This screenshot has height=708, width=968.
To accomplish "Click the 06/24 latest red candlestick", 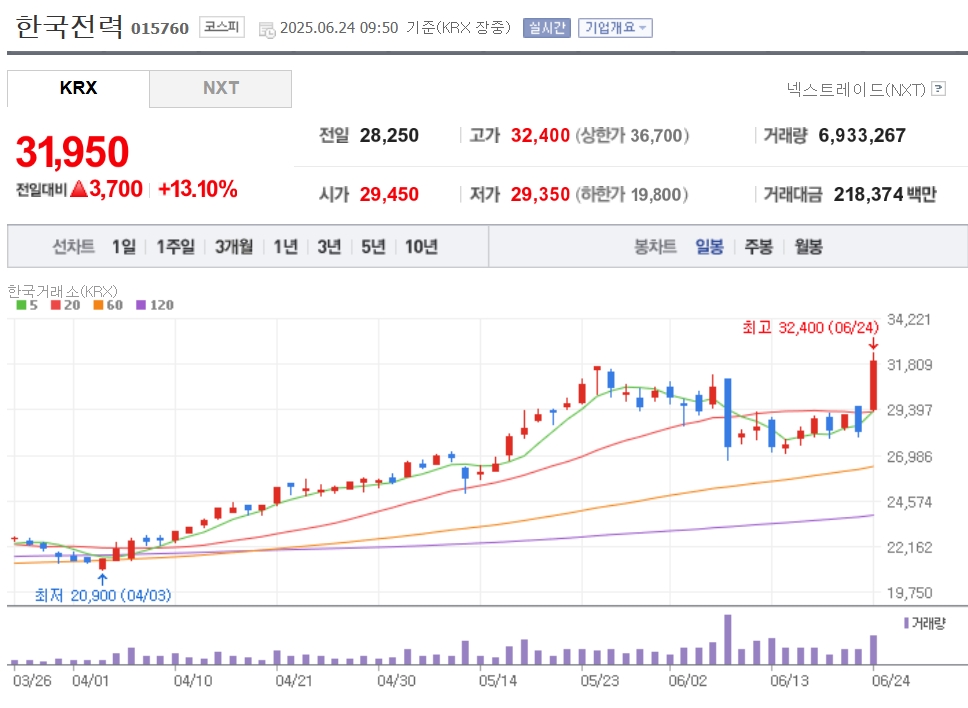I will click(x=874, y=385).
